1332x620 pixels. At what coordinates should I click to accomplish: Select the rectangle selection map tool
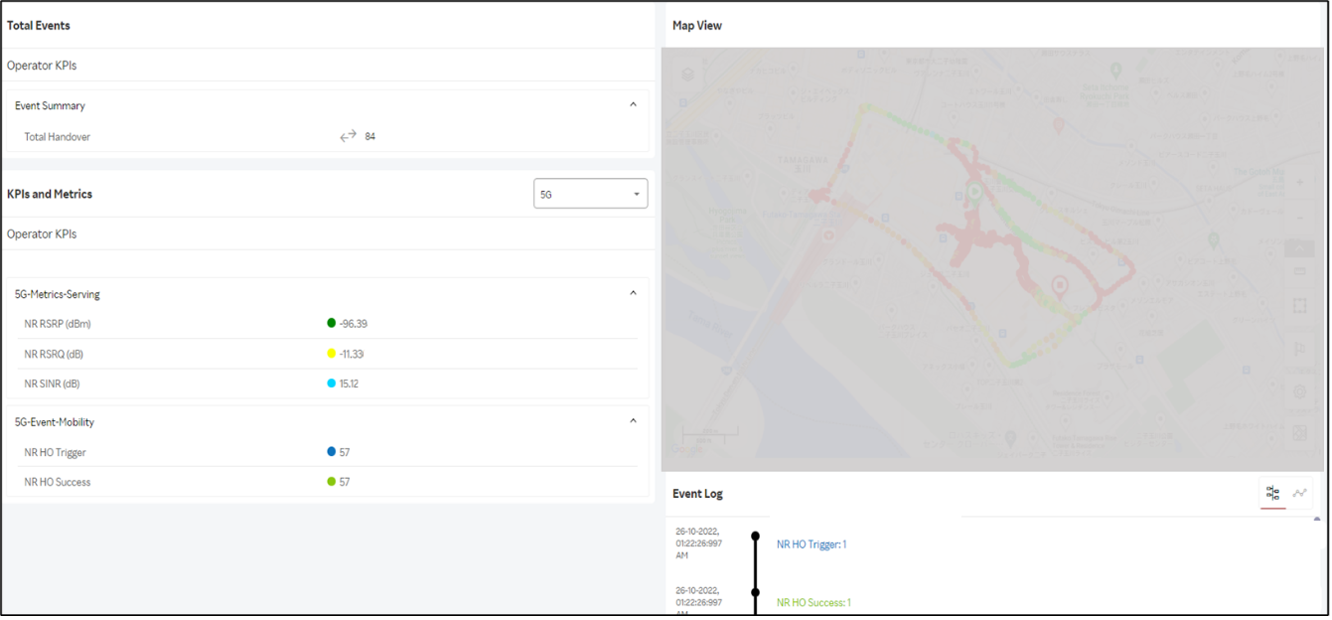coord(1300,306)
